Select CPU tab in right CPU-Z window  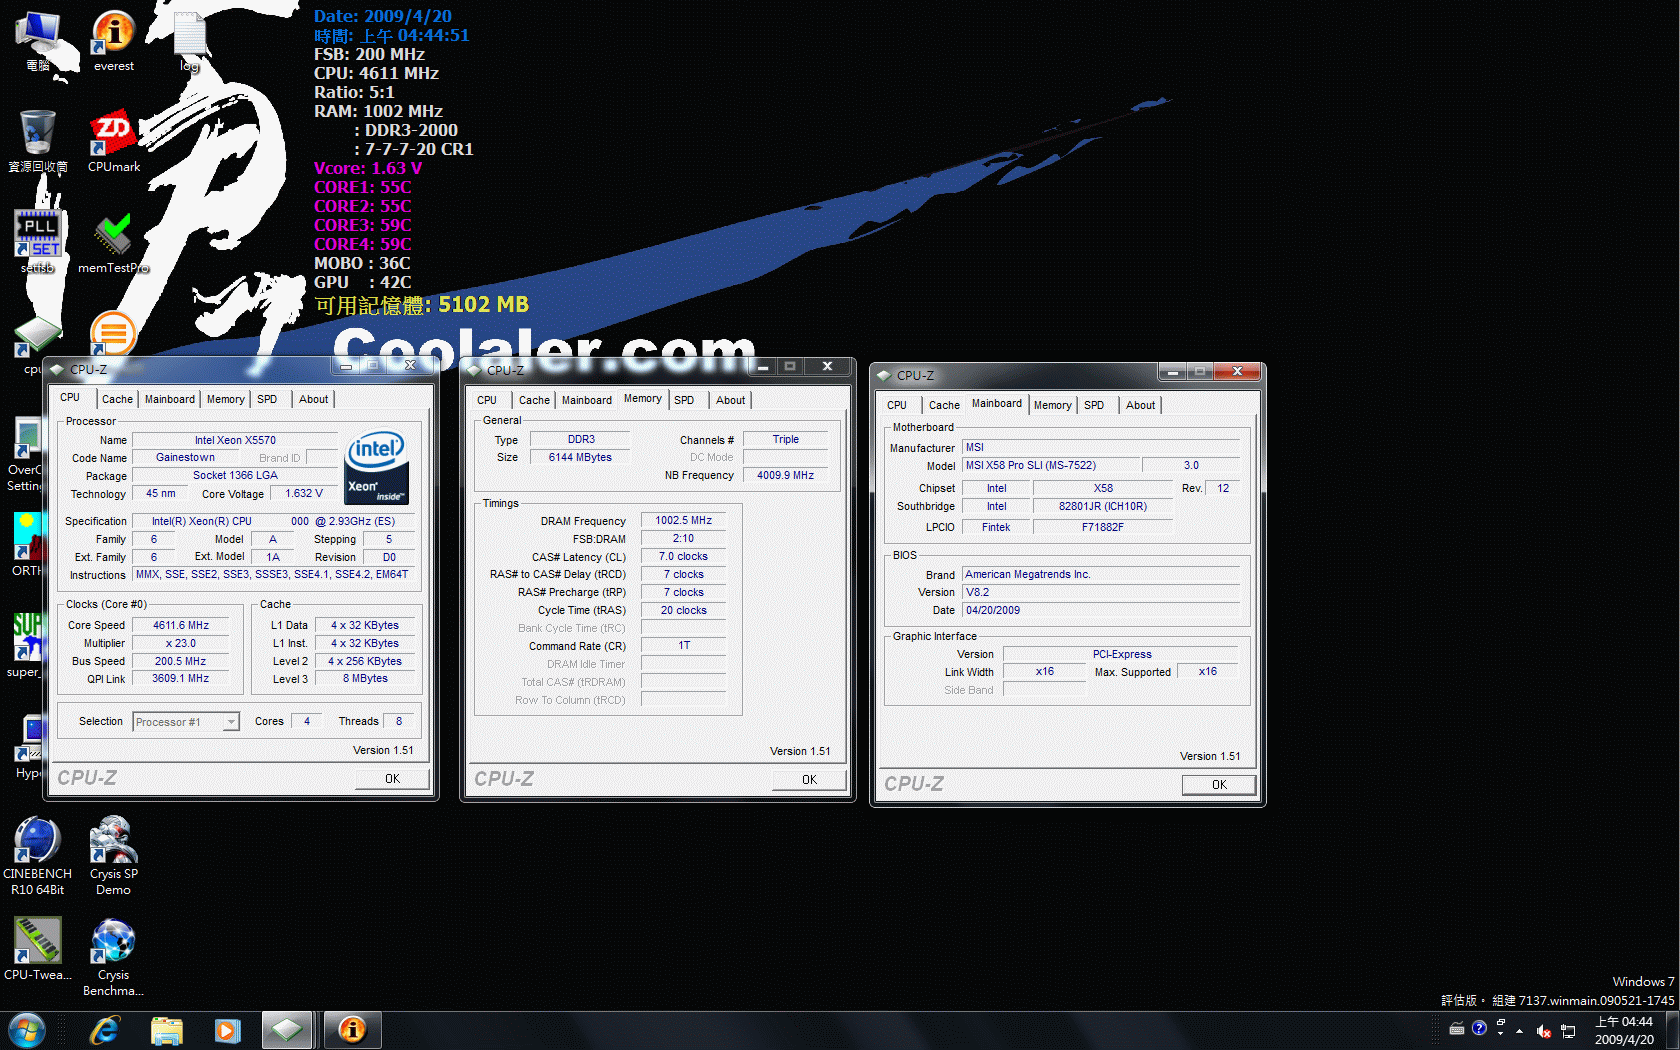click(x=897, y=405)
